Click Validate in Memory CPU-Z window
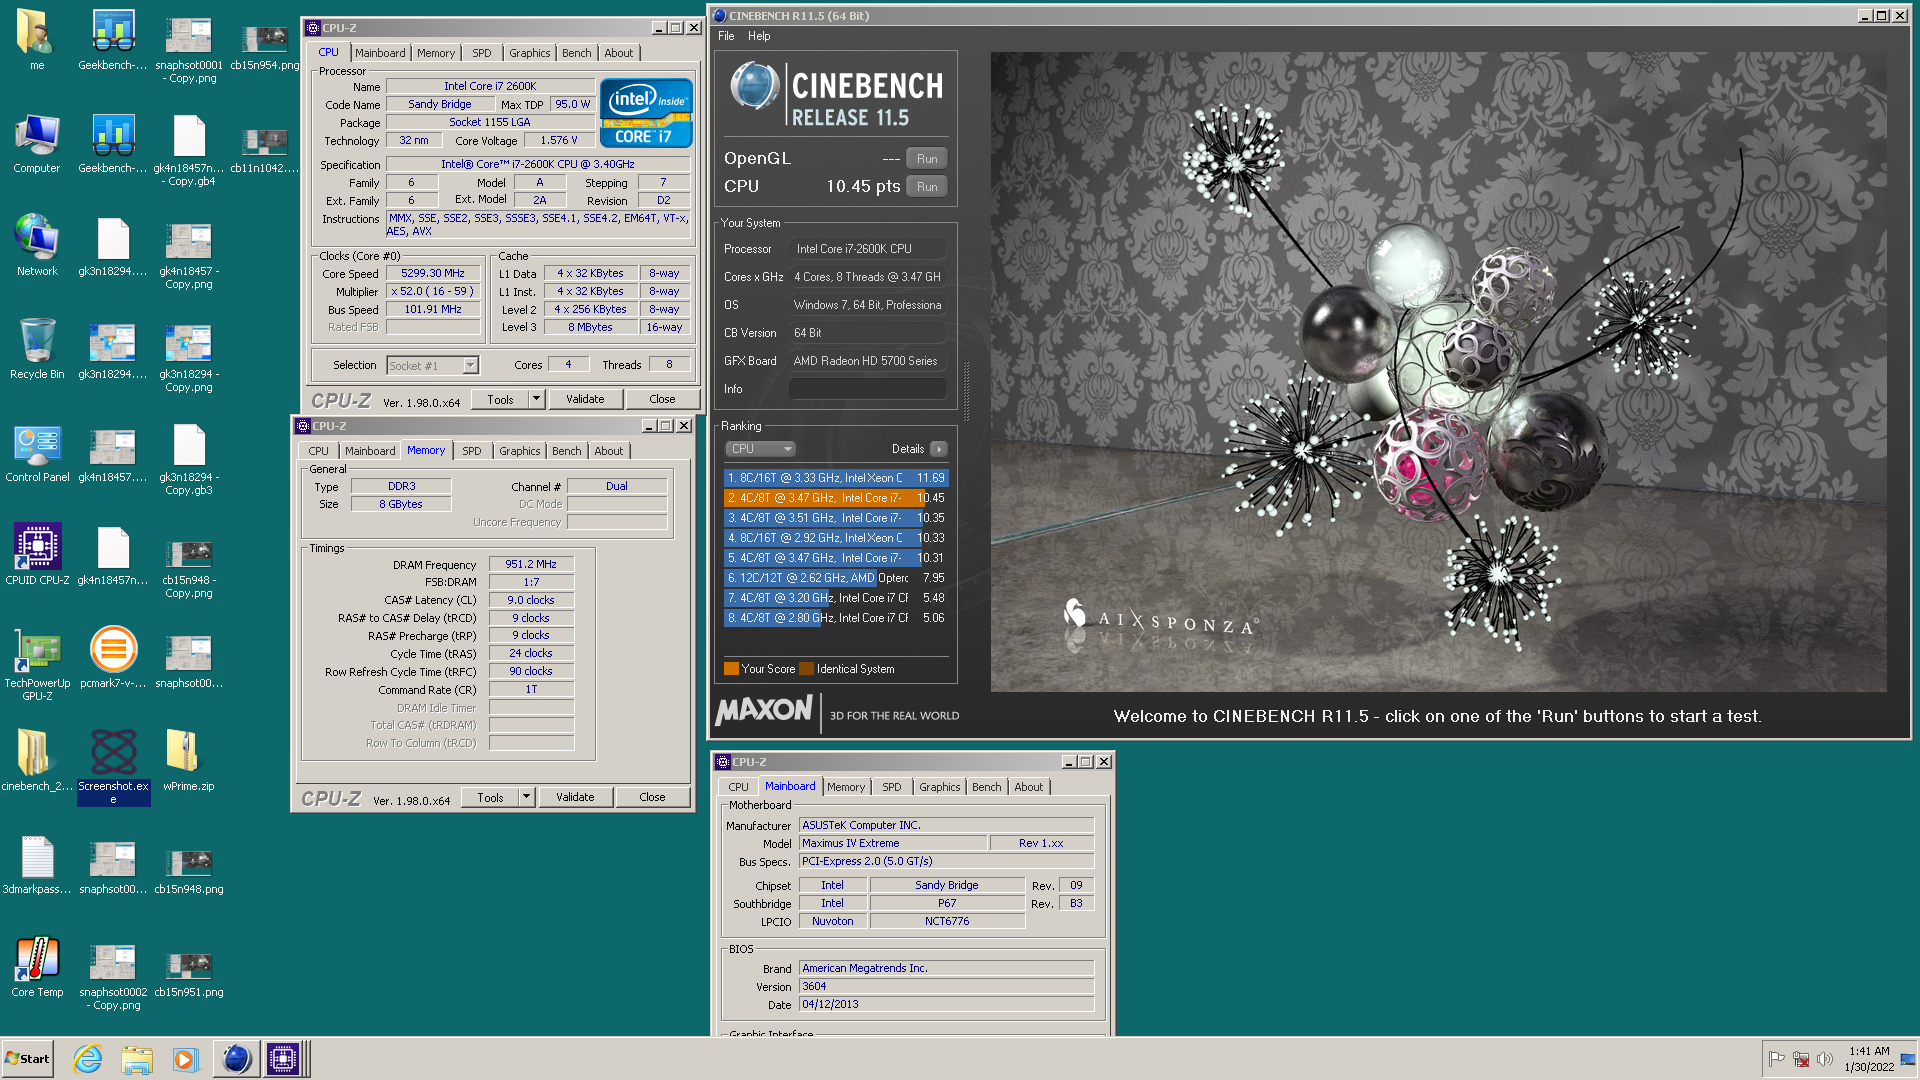This screenshot has width=1920, height=1080. click(x=575, y=797)
